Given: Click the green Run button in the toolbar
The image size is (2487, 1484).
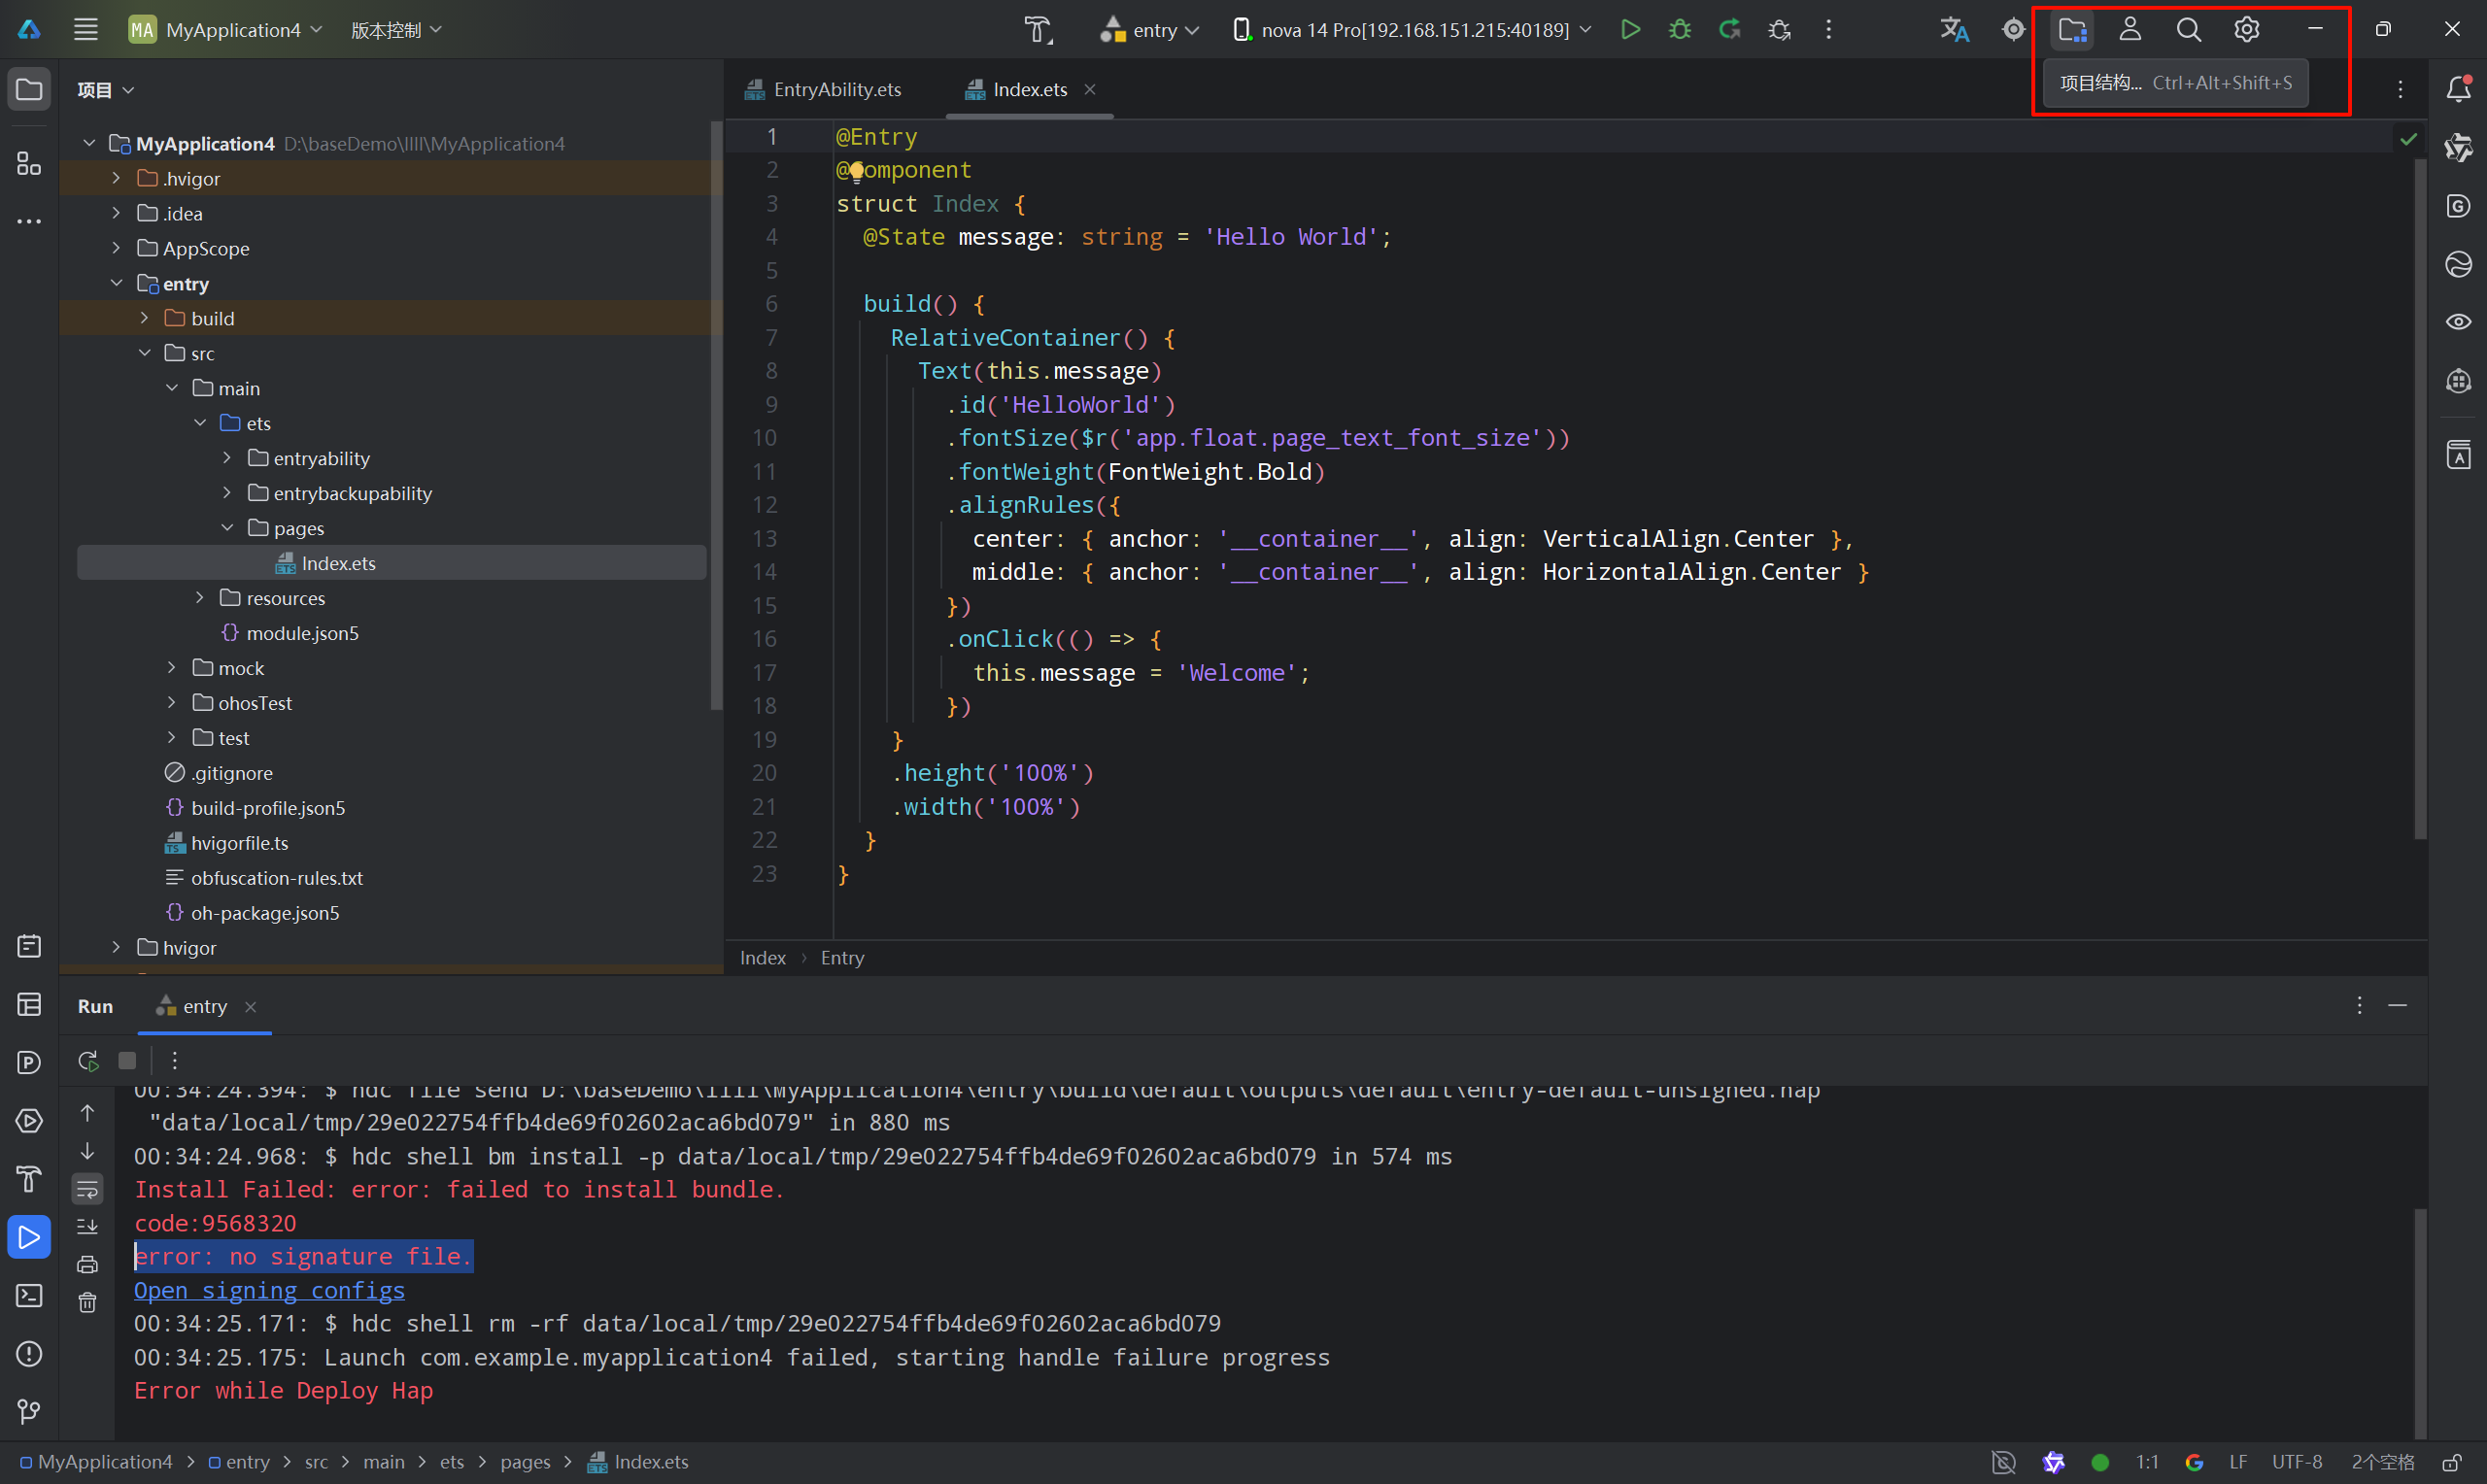Looking at the screenshot, I should coord(1630,30).
